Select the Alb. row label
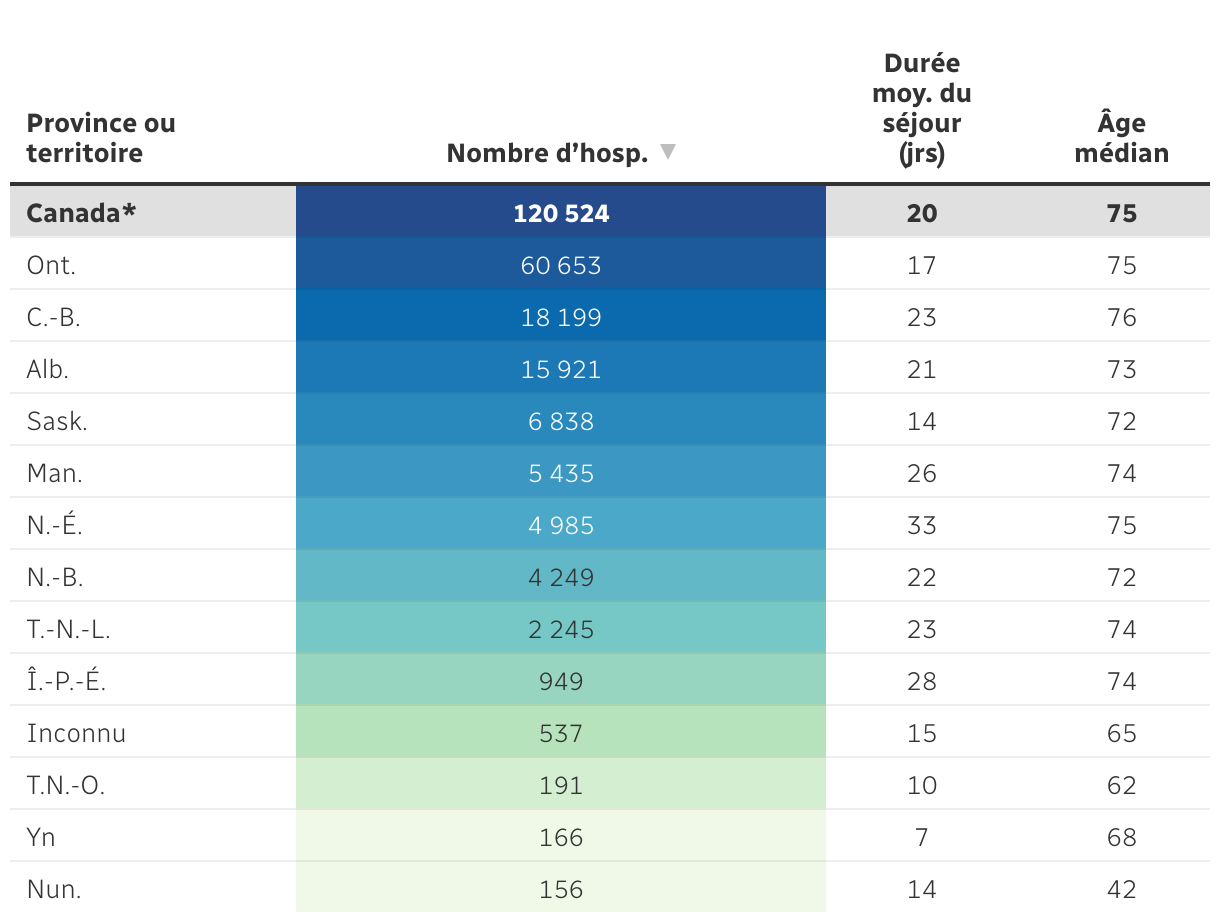This screenshot has height=922, width=1220. [x=48, y=369]
